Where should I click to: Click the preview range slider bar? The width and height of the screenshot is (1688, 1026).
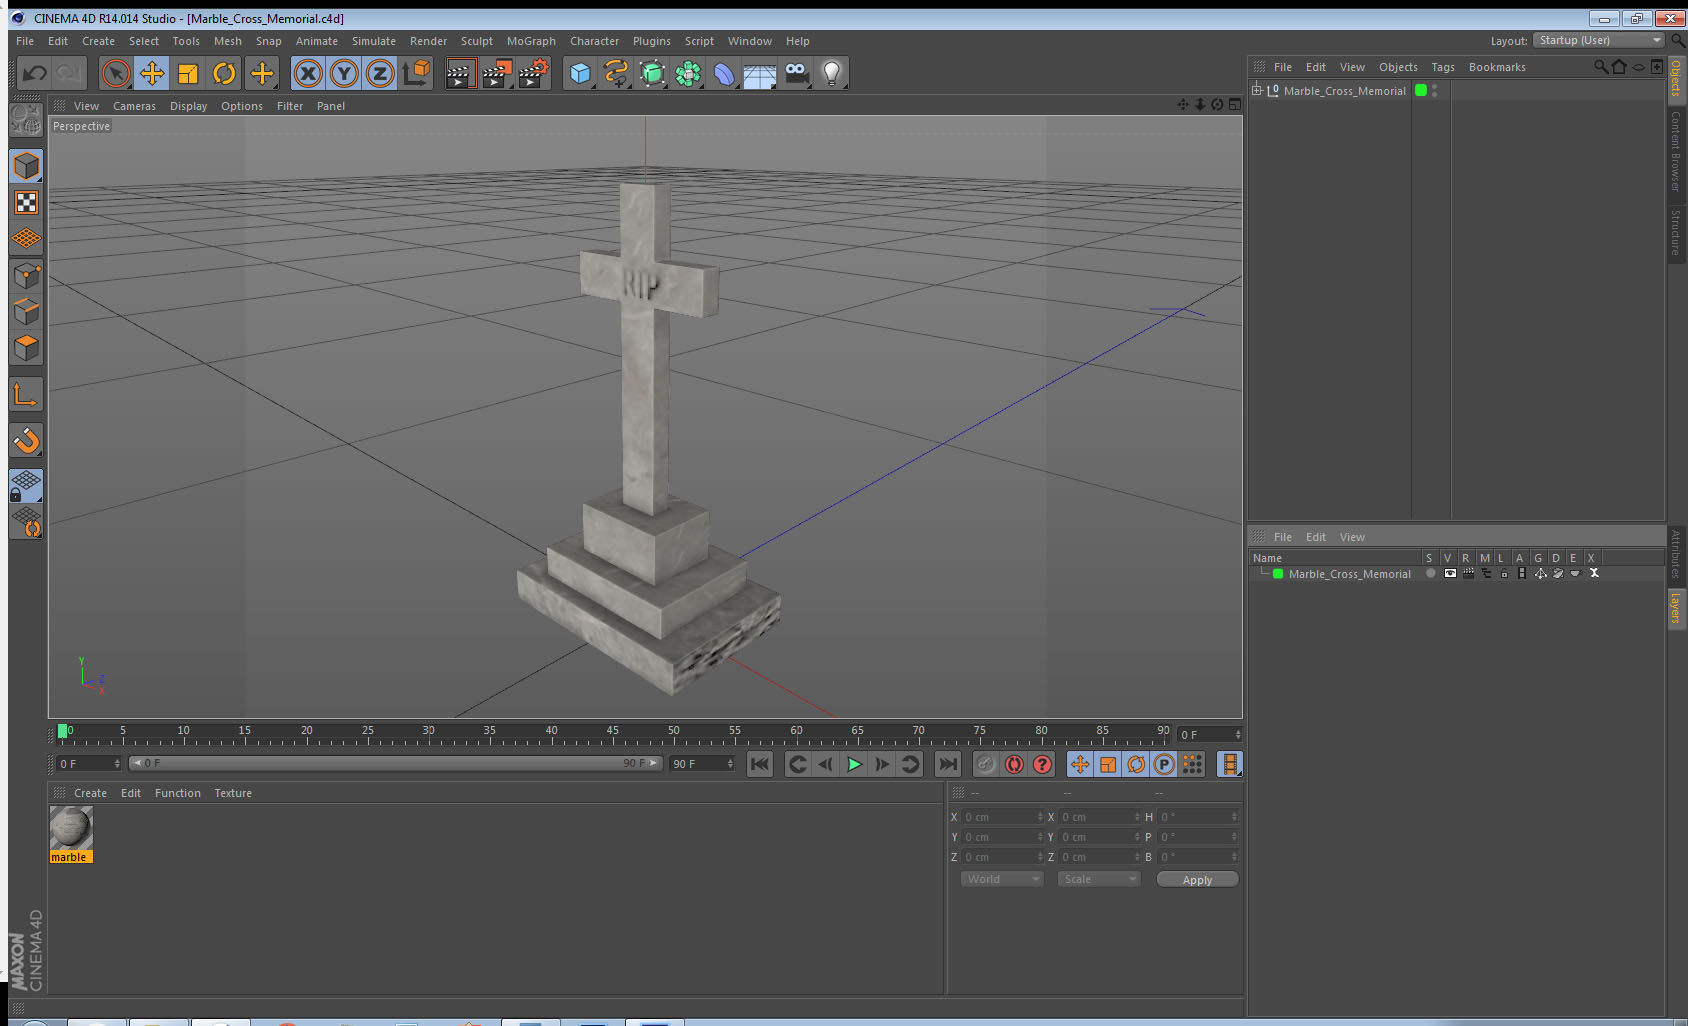pos(396,763)
